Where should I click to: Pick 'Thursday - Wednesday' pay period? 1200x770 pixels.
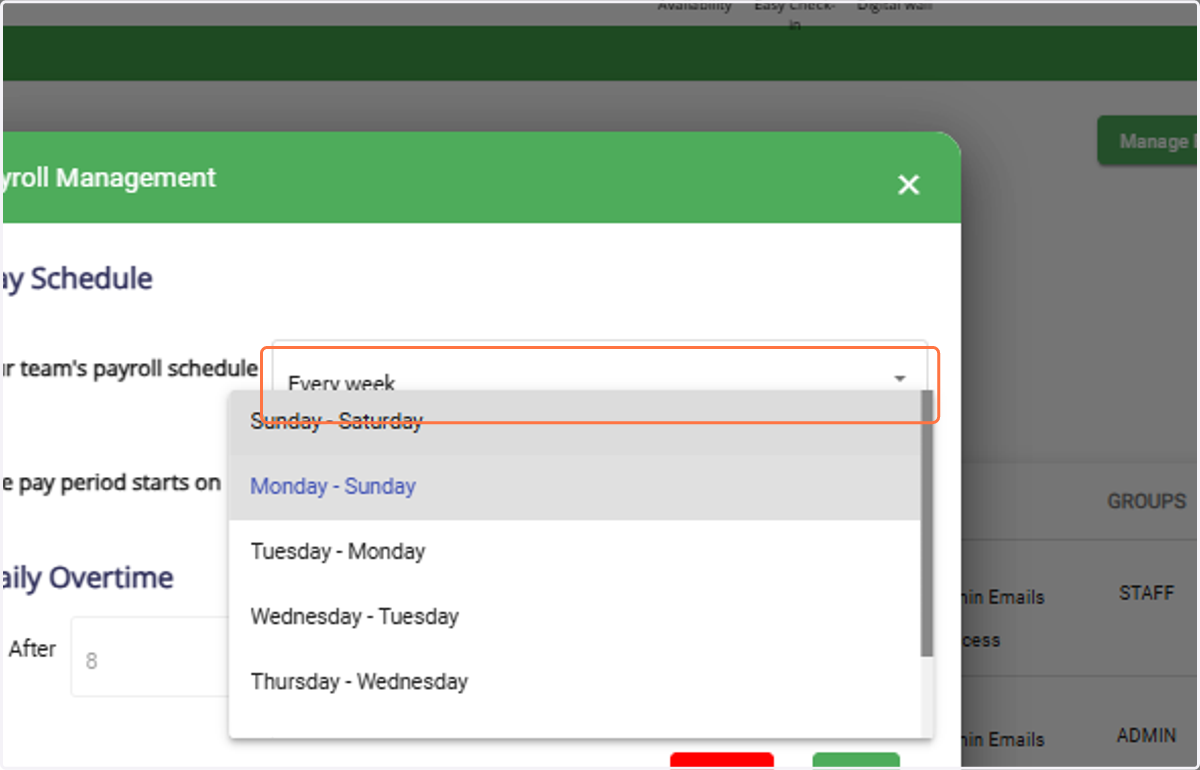click(x=574, y=682)
